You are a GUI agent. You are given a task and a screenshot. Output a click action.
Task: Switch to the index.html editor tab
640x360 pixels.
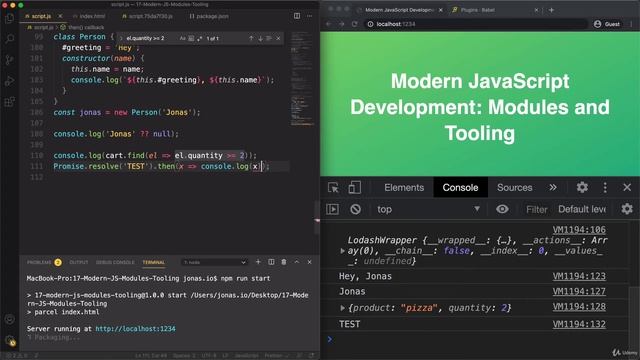[x=89, y=16]
